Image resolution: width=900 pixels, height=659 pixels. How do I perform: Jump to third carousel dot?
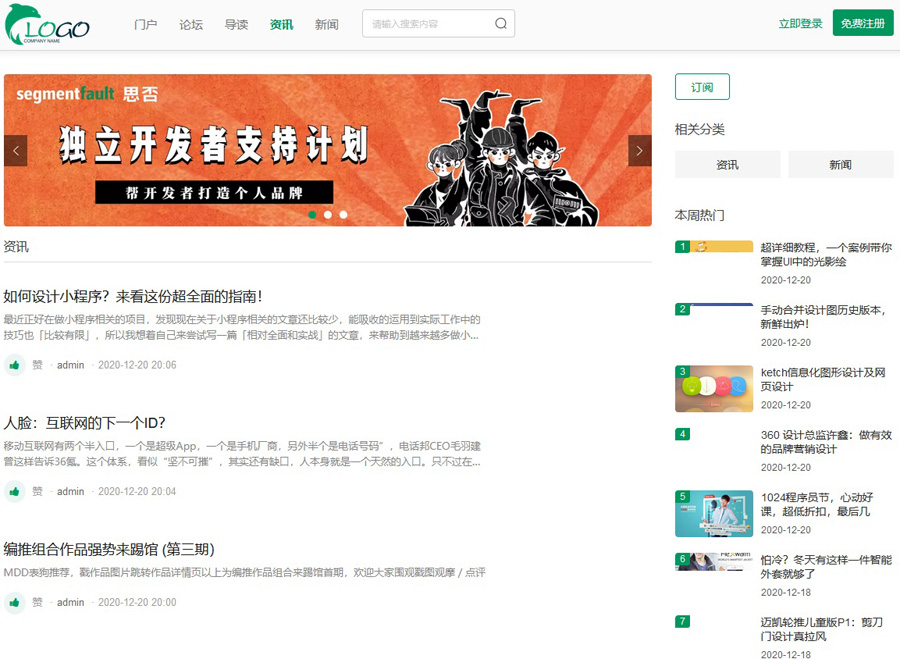pos(343,215)
